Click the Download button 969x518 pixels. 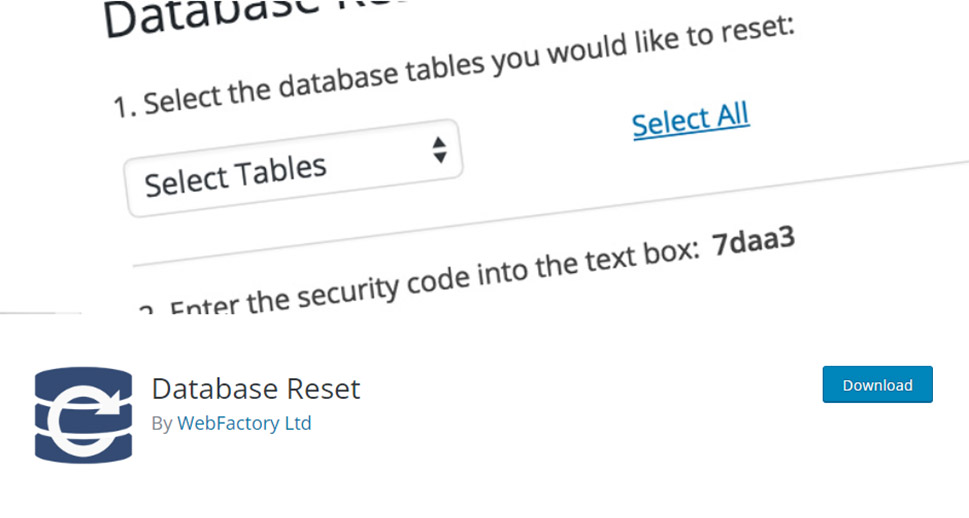(877, 384)
